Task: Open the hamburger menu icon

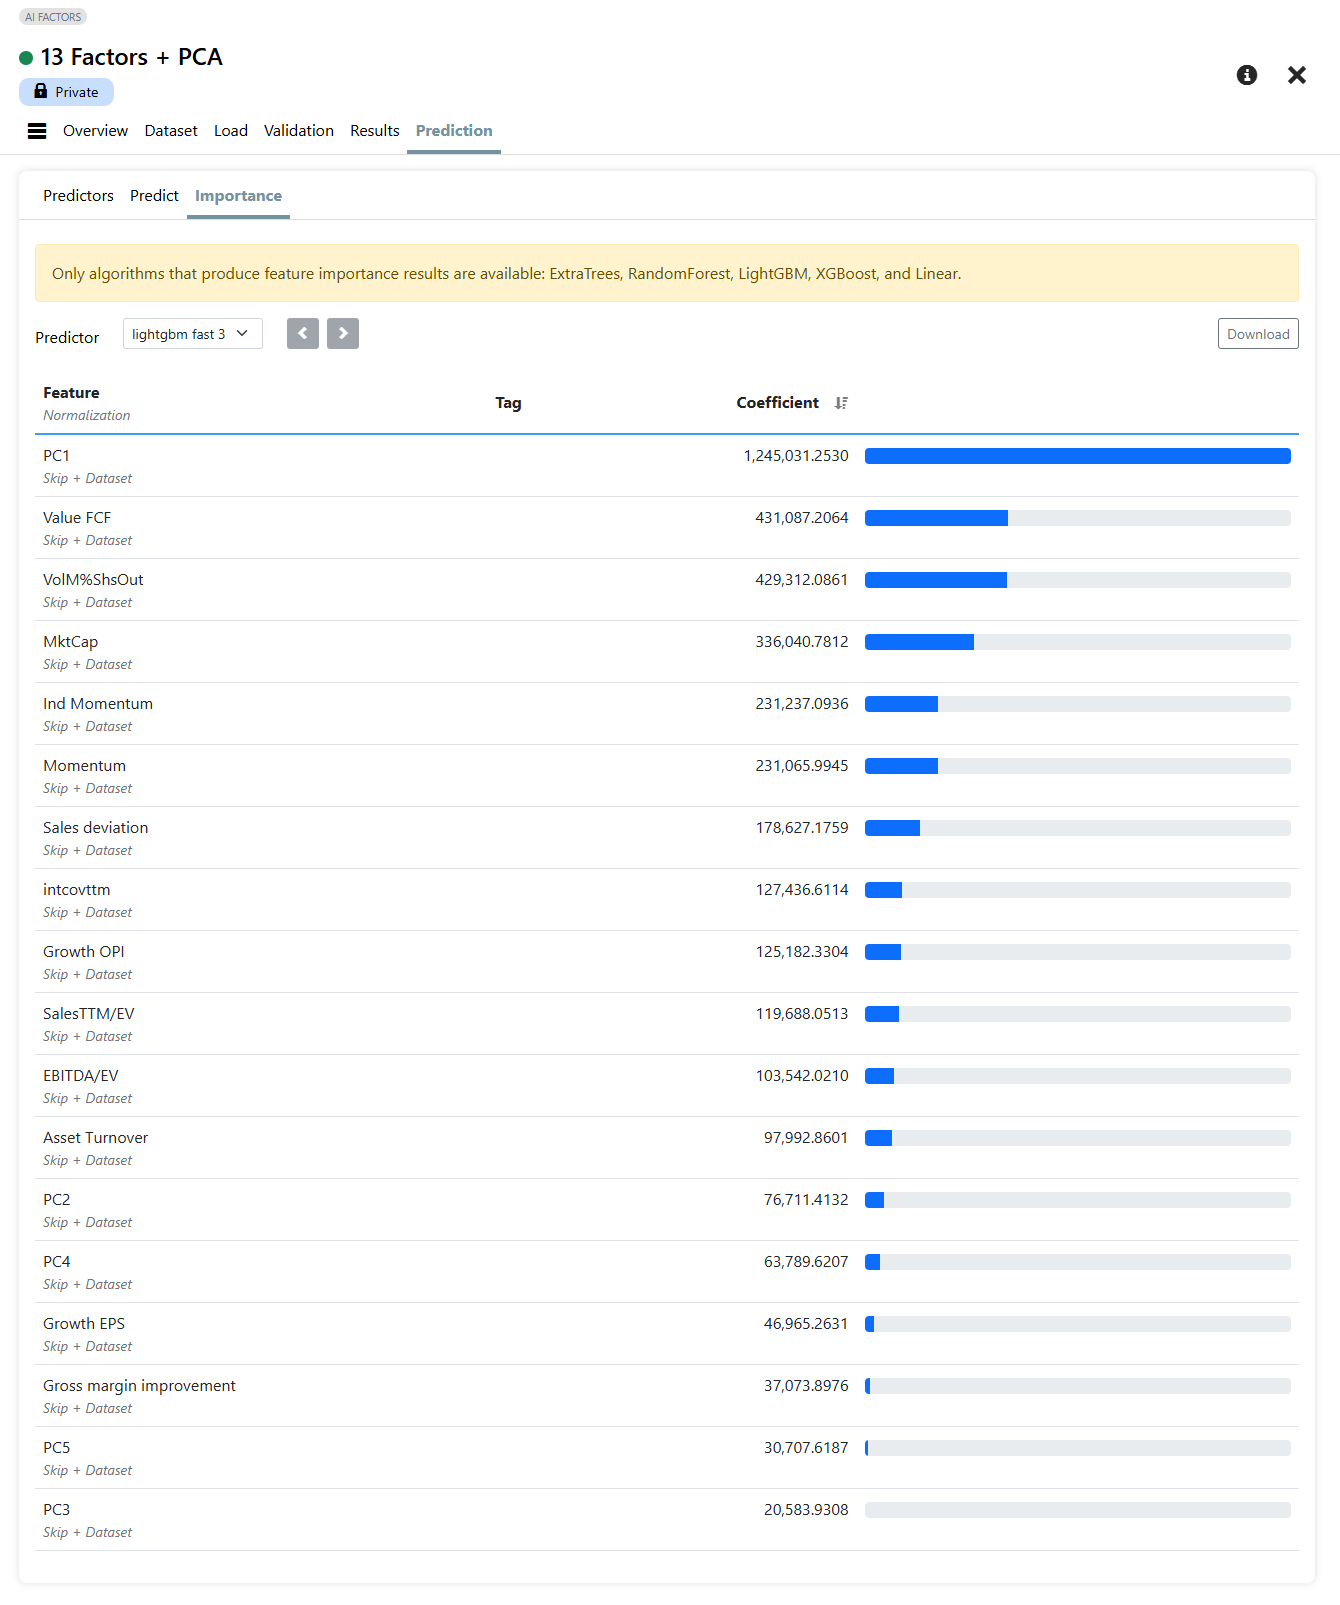Action: point(37,131)
